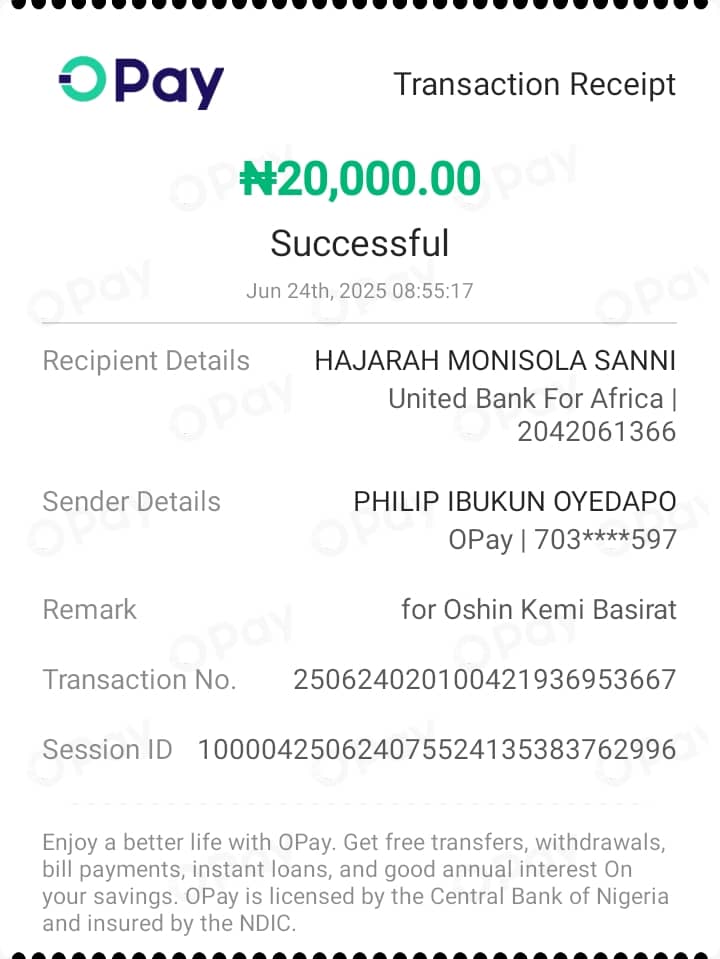
Task: Click the Sender Details label
Action: [x=132, y=502]
